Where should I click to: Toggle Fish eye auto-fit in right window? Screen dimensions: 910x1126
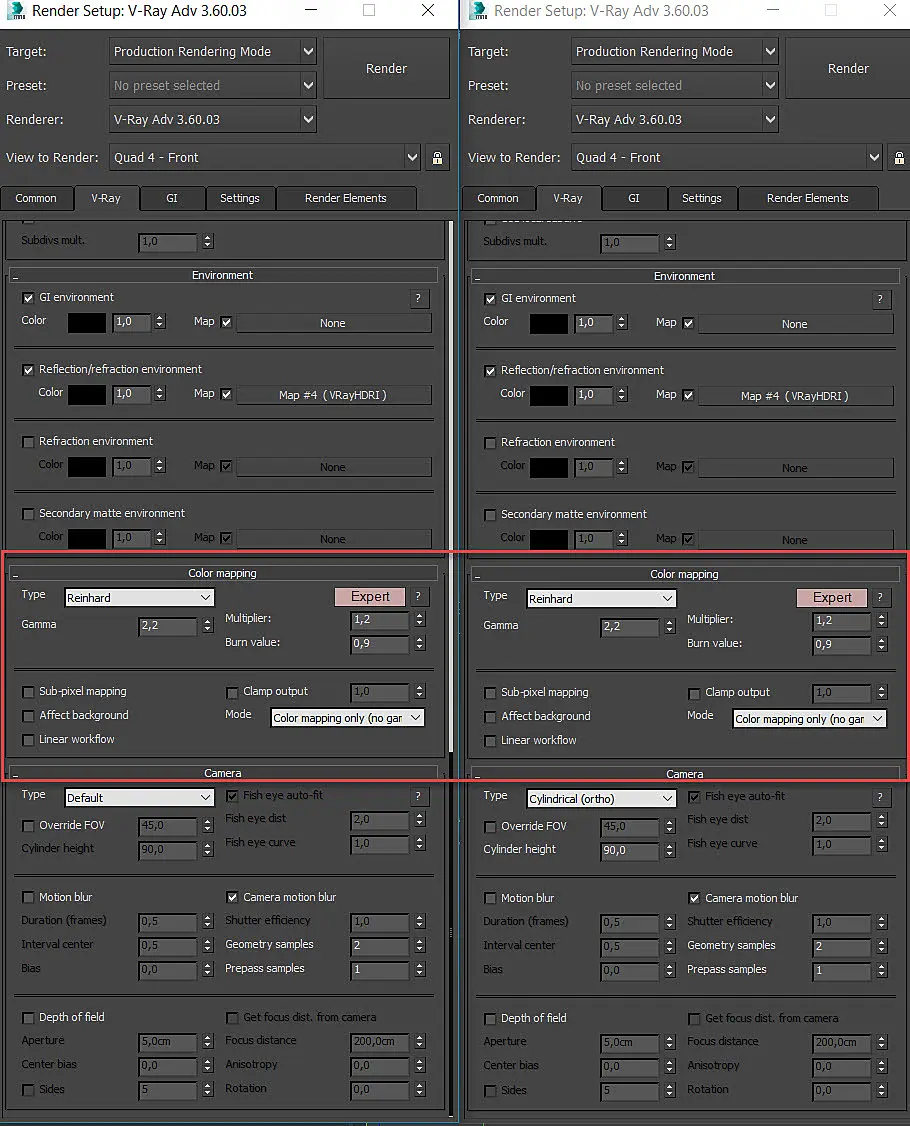[694, 797]
